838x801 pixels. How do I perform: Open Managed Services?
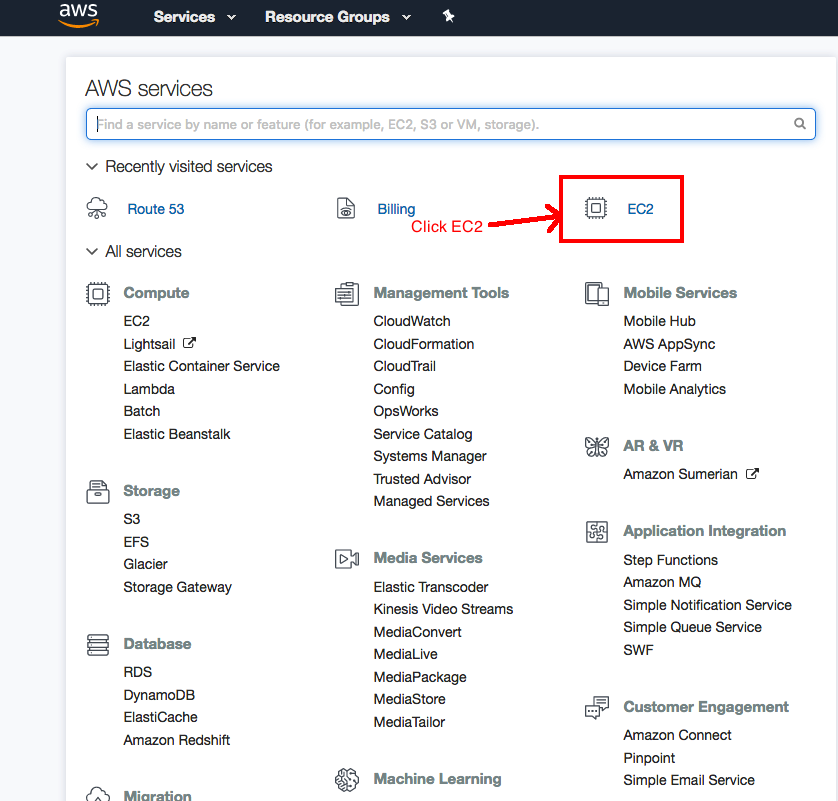click(431, 501)
